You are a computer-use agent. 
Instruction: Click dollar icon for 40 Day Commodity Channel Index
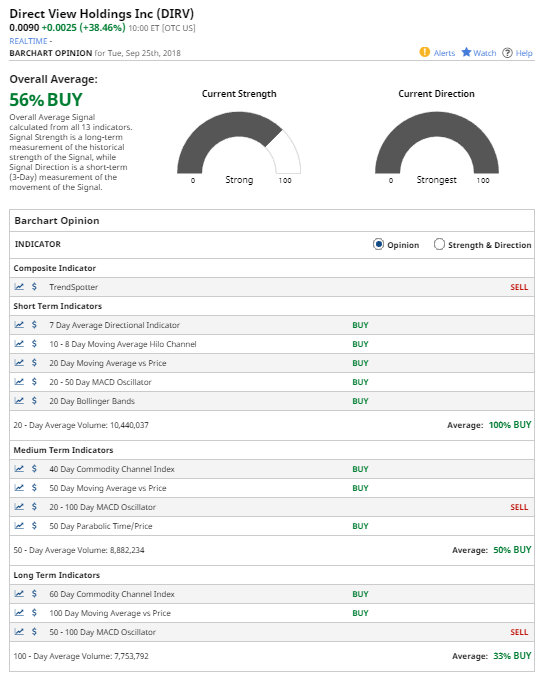[34, 469]
